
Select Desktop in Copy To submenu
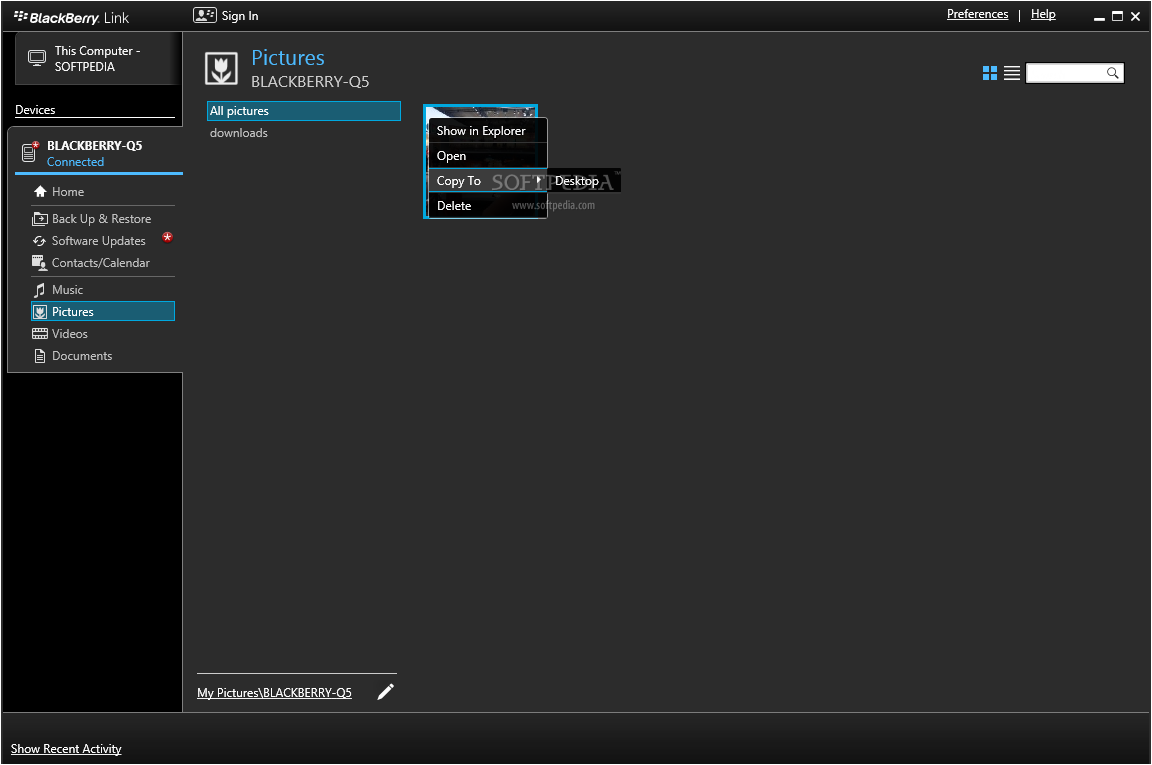tap(584, 181)
